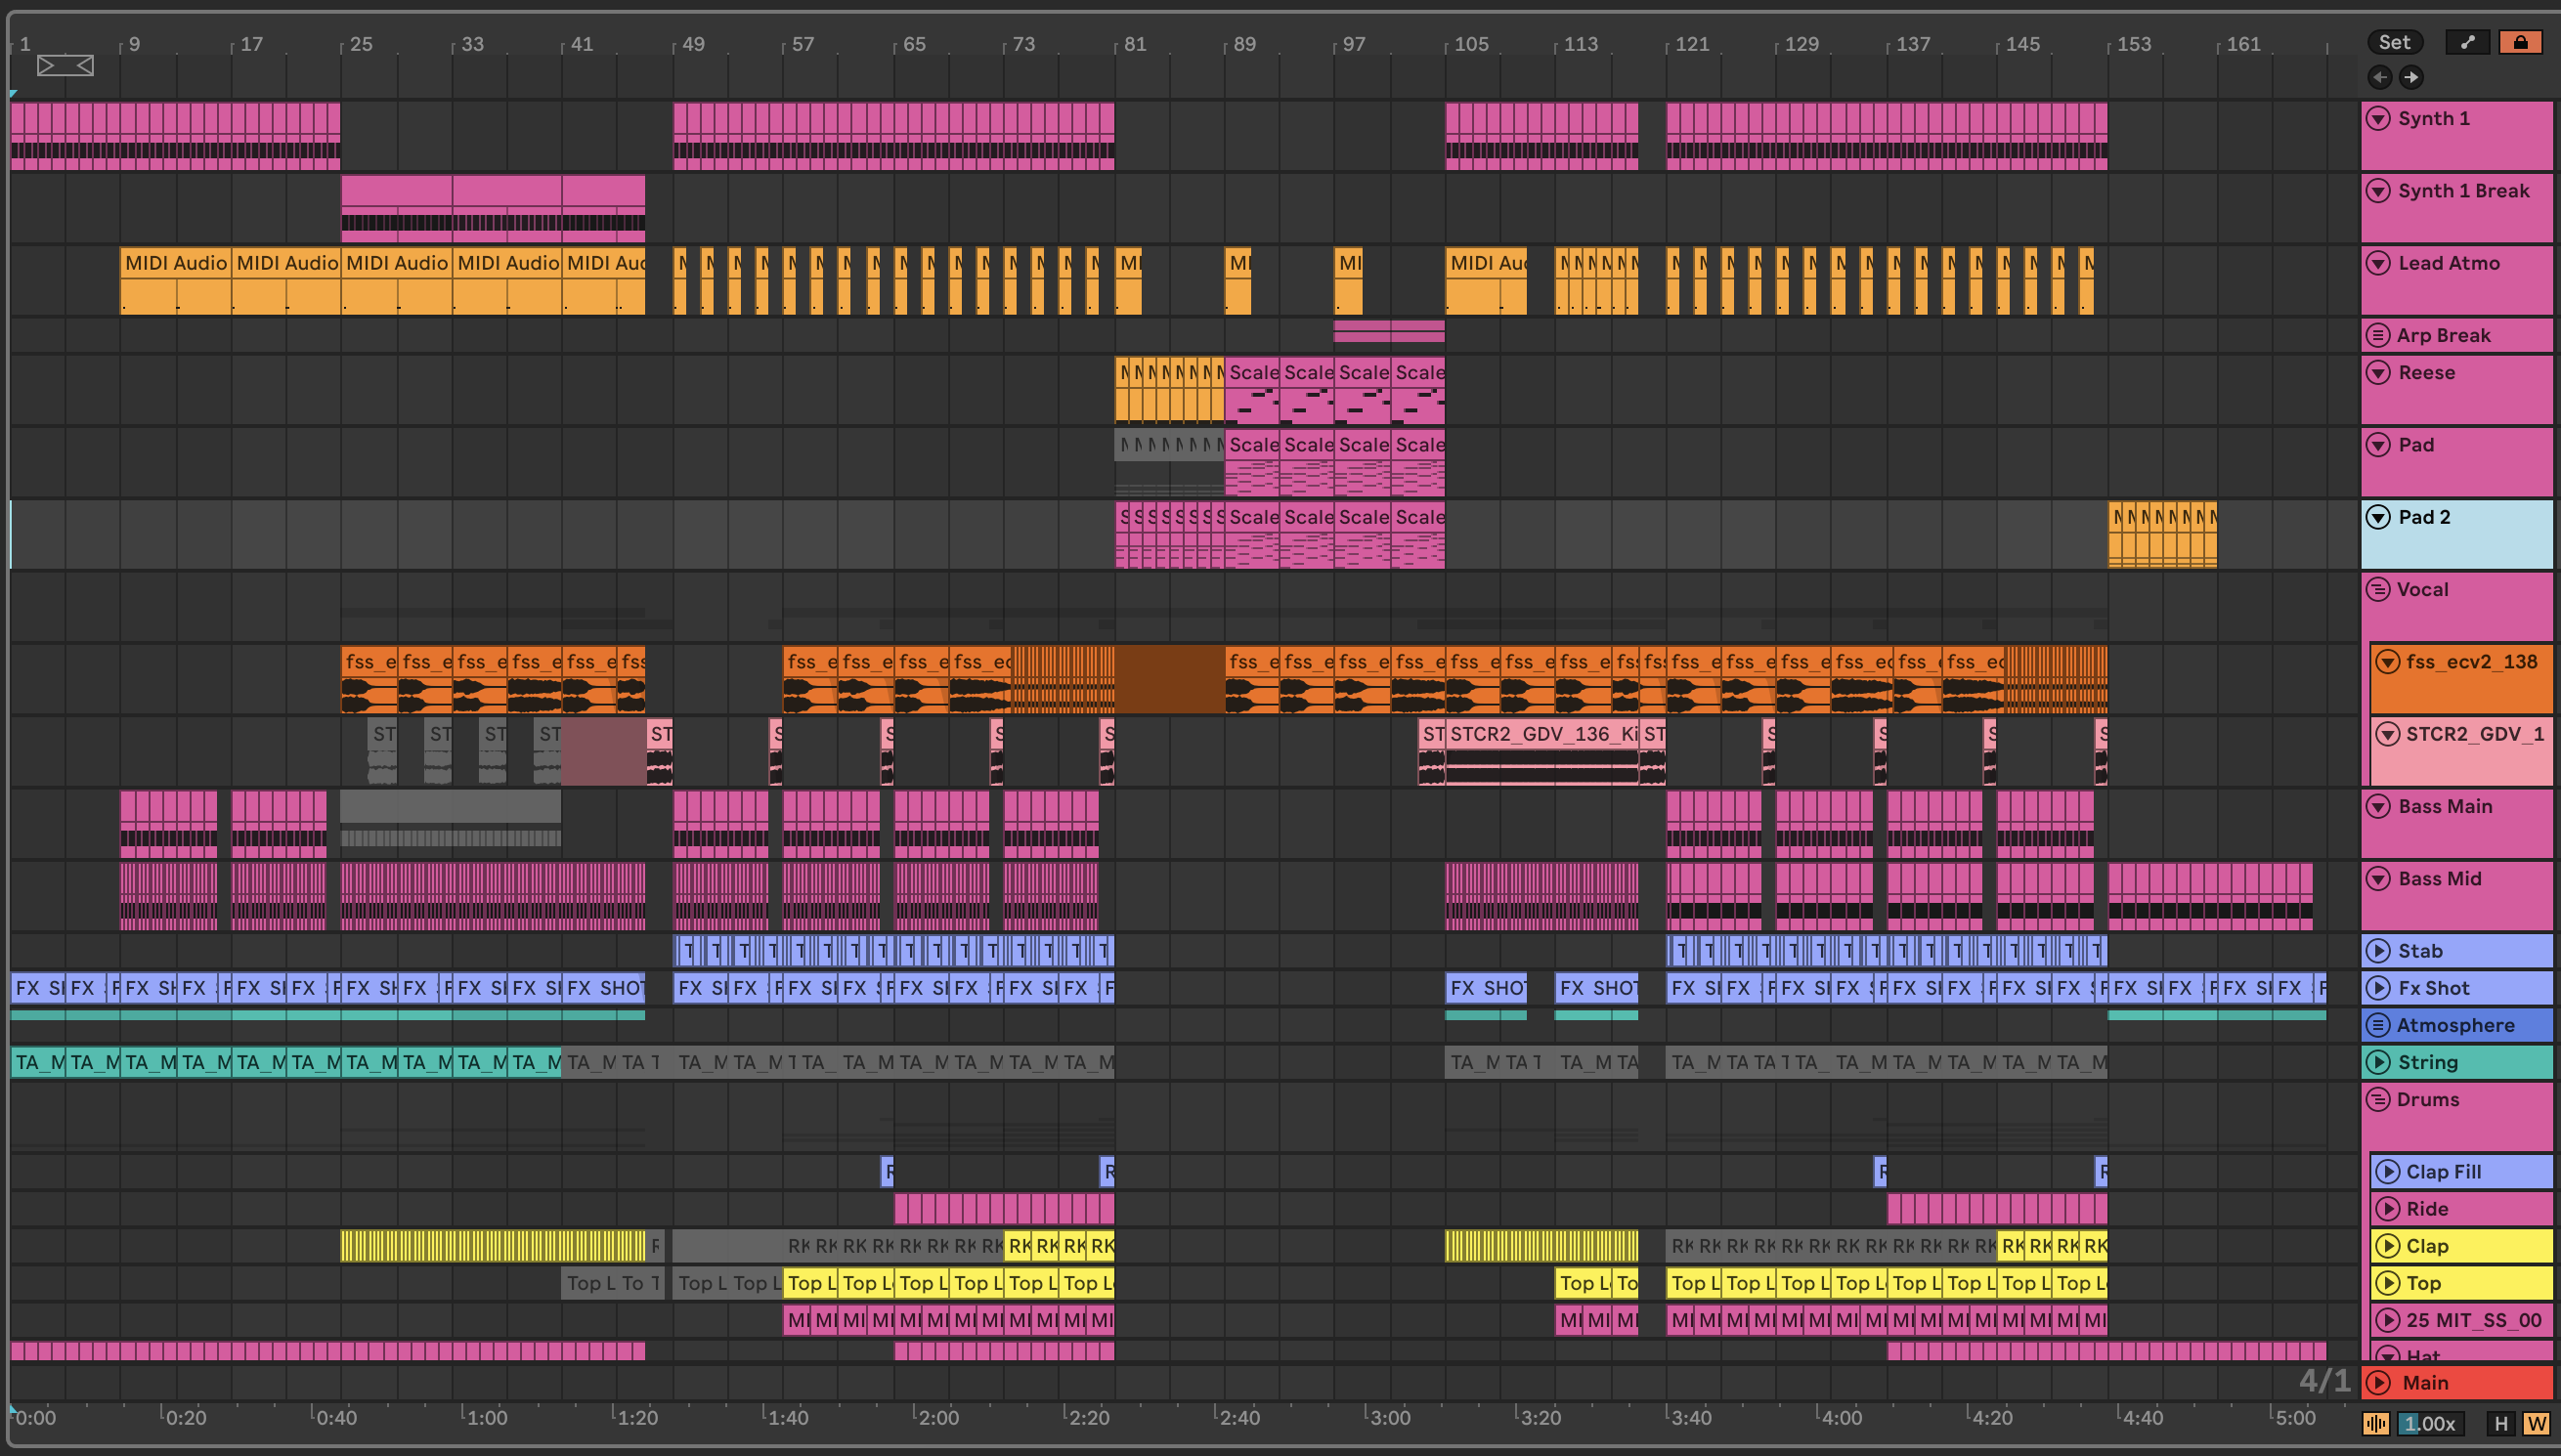Unfold the Stab track
This screenshot has height=1456, width=2561.
coord(2378,951)
